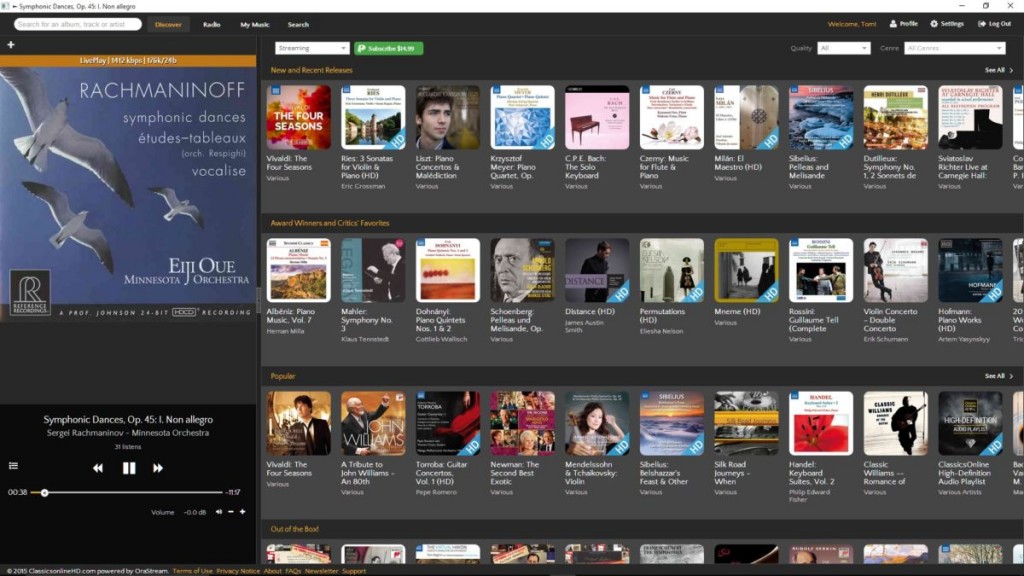The width and height of the screenshot is (1024, 576).
Task: Open Mahler Symphony No. 3 album
Action: (373, 270)
